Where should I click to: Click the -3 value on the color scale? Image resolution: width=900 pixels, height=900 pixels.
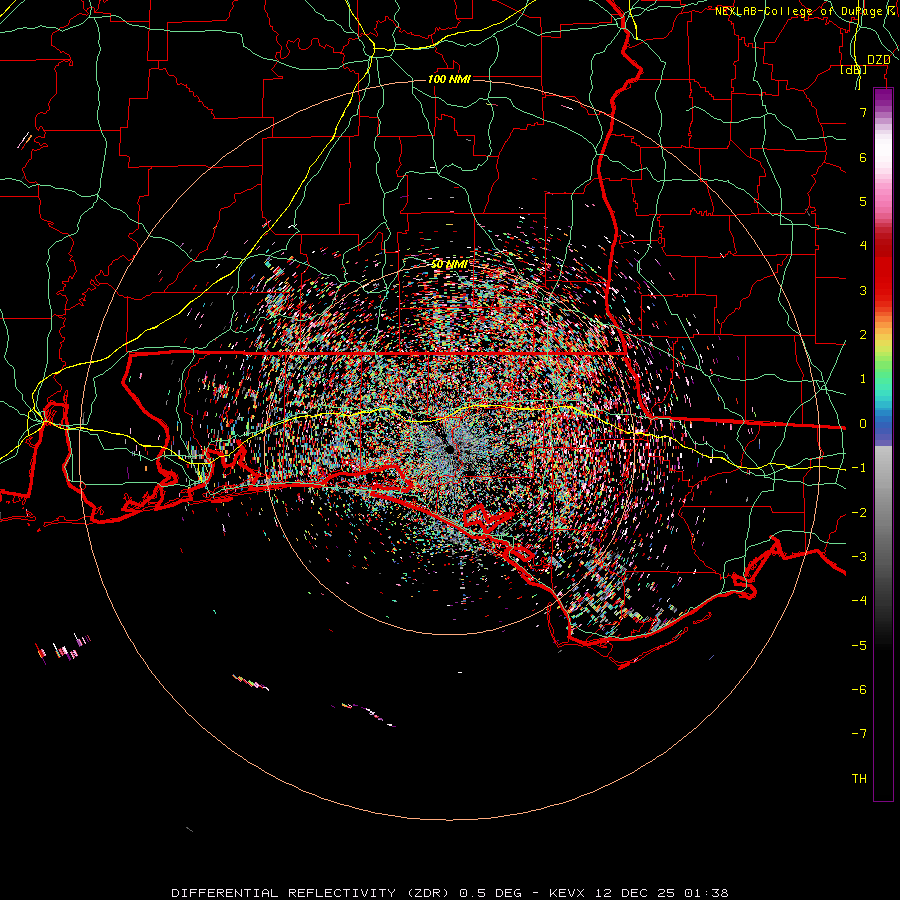pos(859,557)
